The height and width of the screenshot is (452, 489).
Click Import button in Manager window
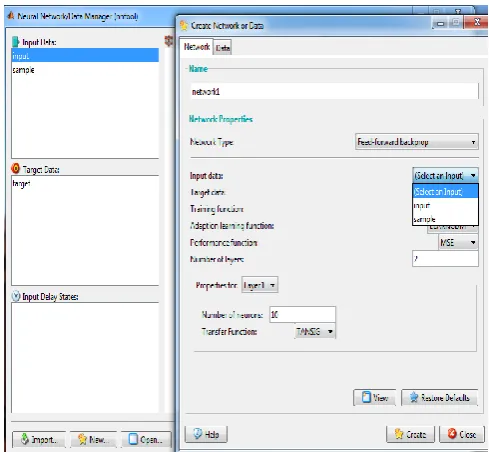coord(39,439)
